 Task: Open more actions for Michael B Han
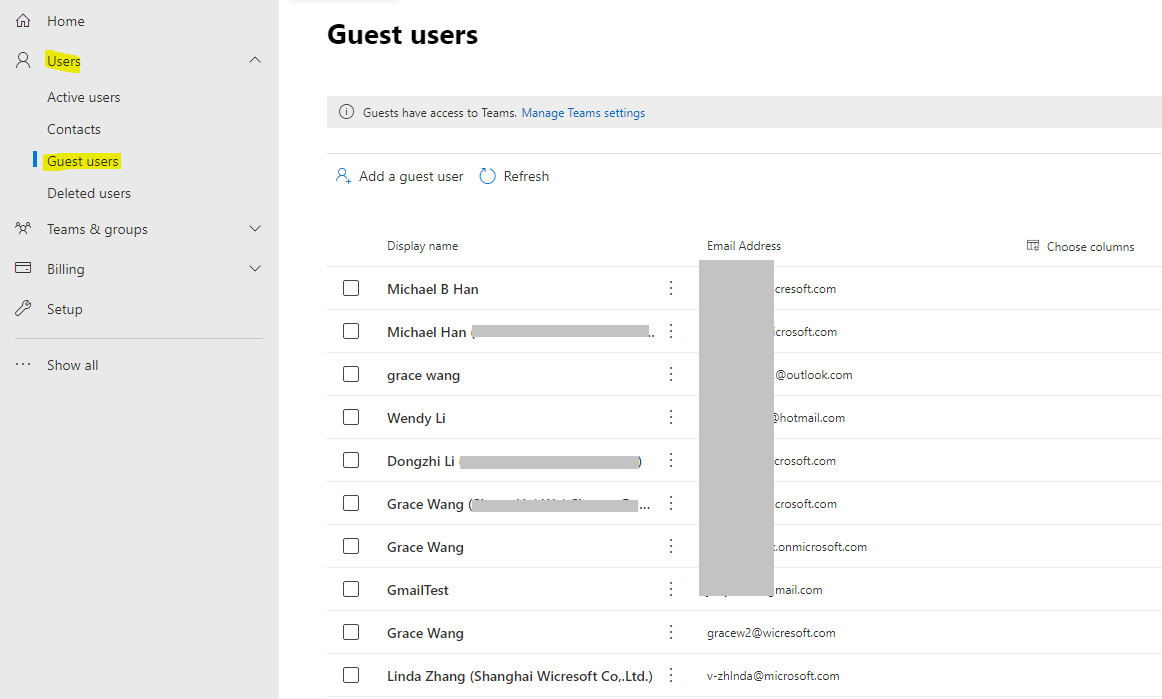[671, 288]
